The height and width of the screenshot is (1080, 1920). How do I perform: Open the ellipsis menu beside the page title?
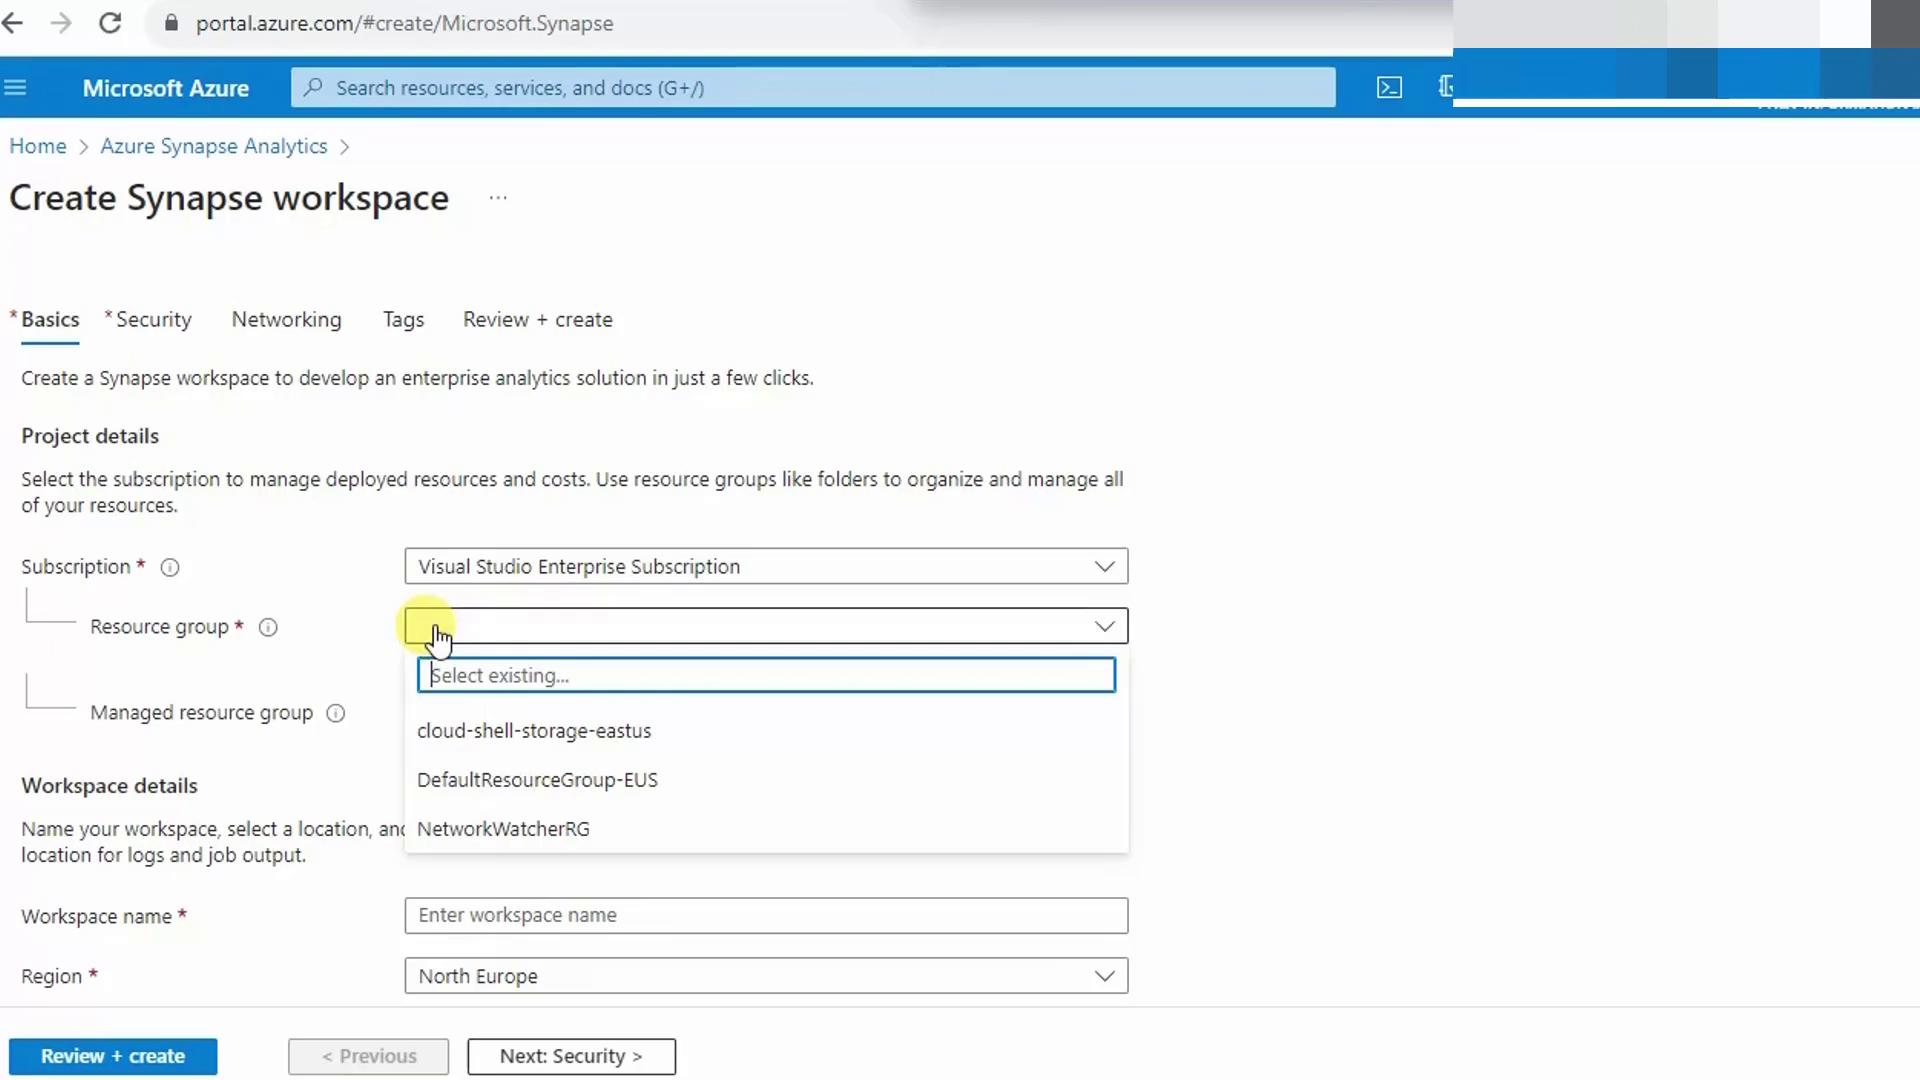click(498, 198)
